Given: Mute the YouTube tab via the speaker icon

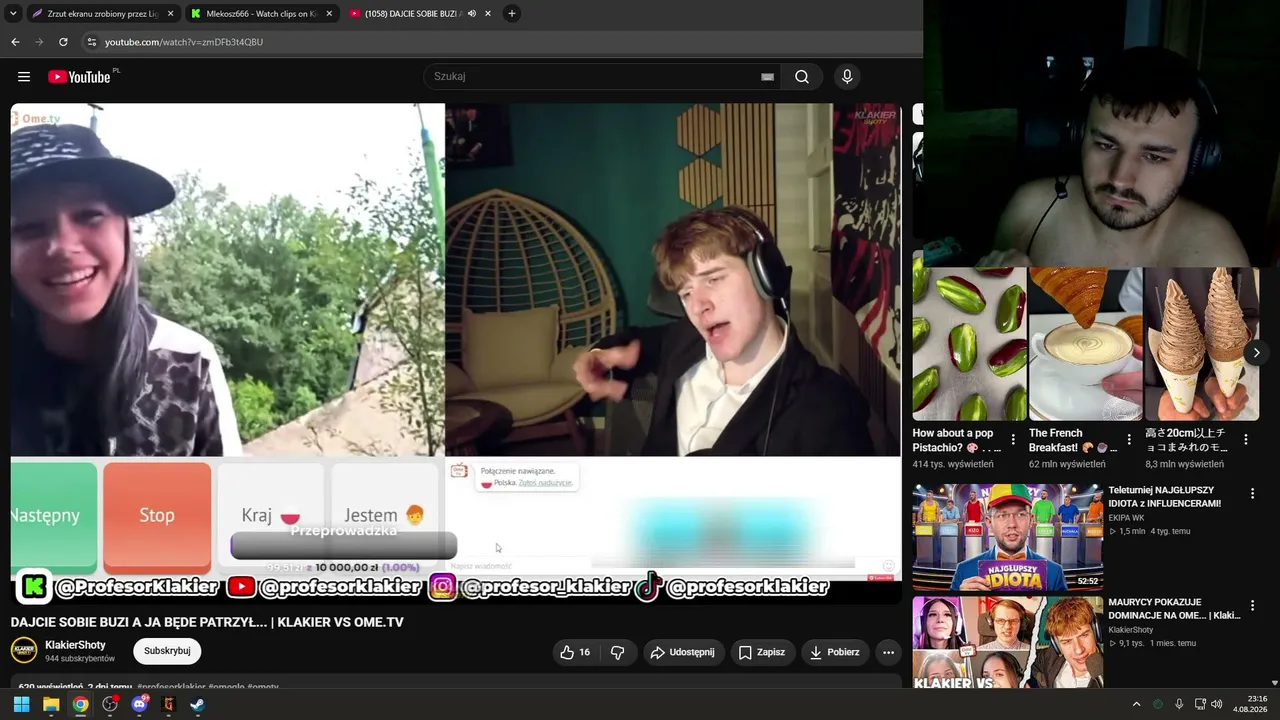Looking at the screenshot, I should coord(472,14).
